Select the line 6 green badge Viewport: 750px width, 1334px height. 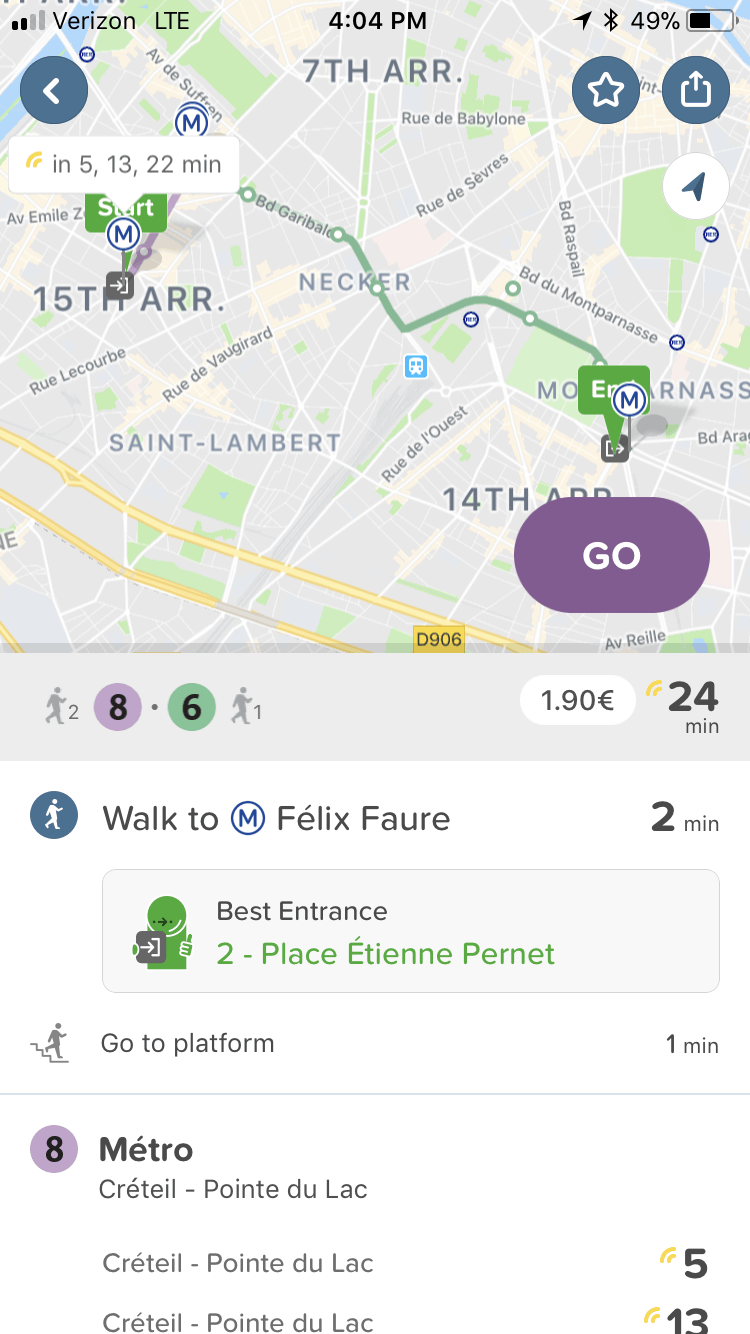point(192,708)
